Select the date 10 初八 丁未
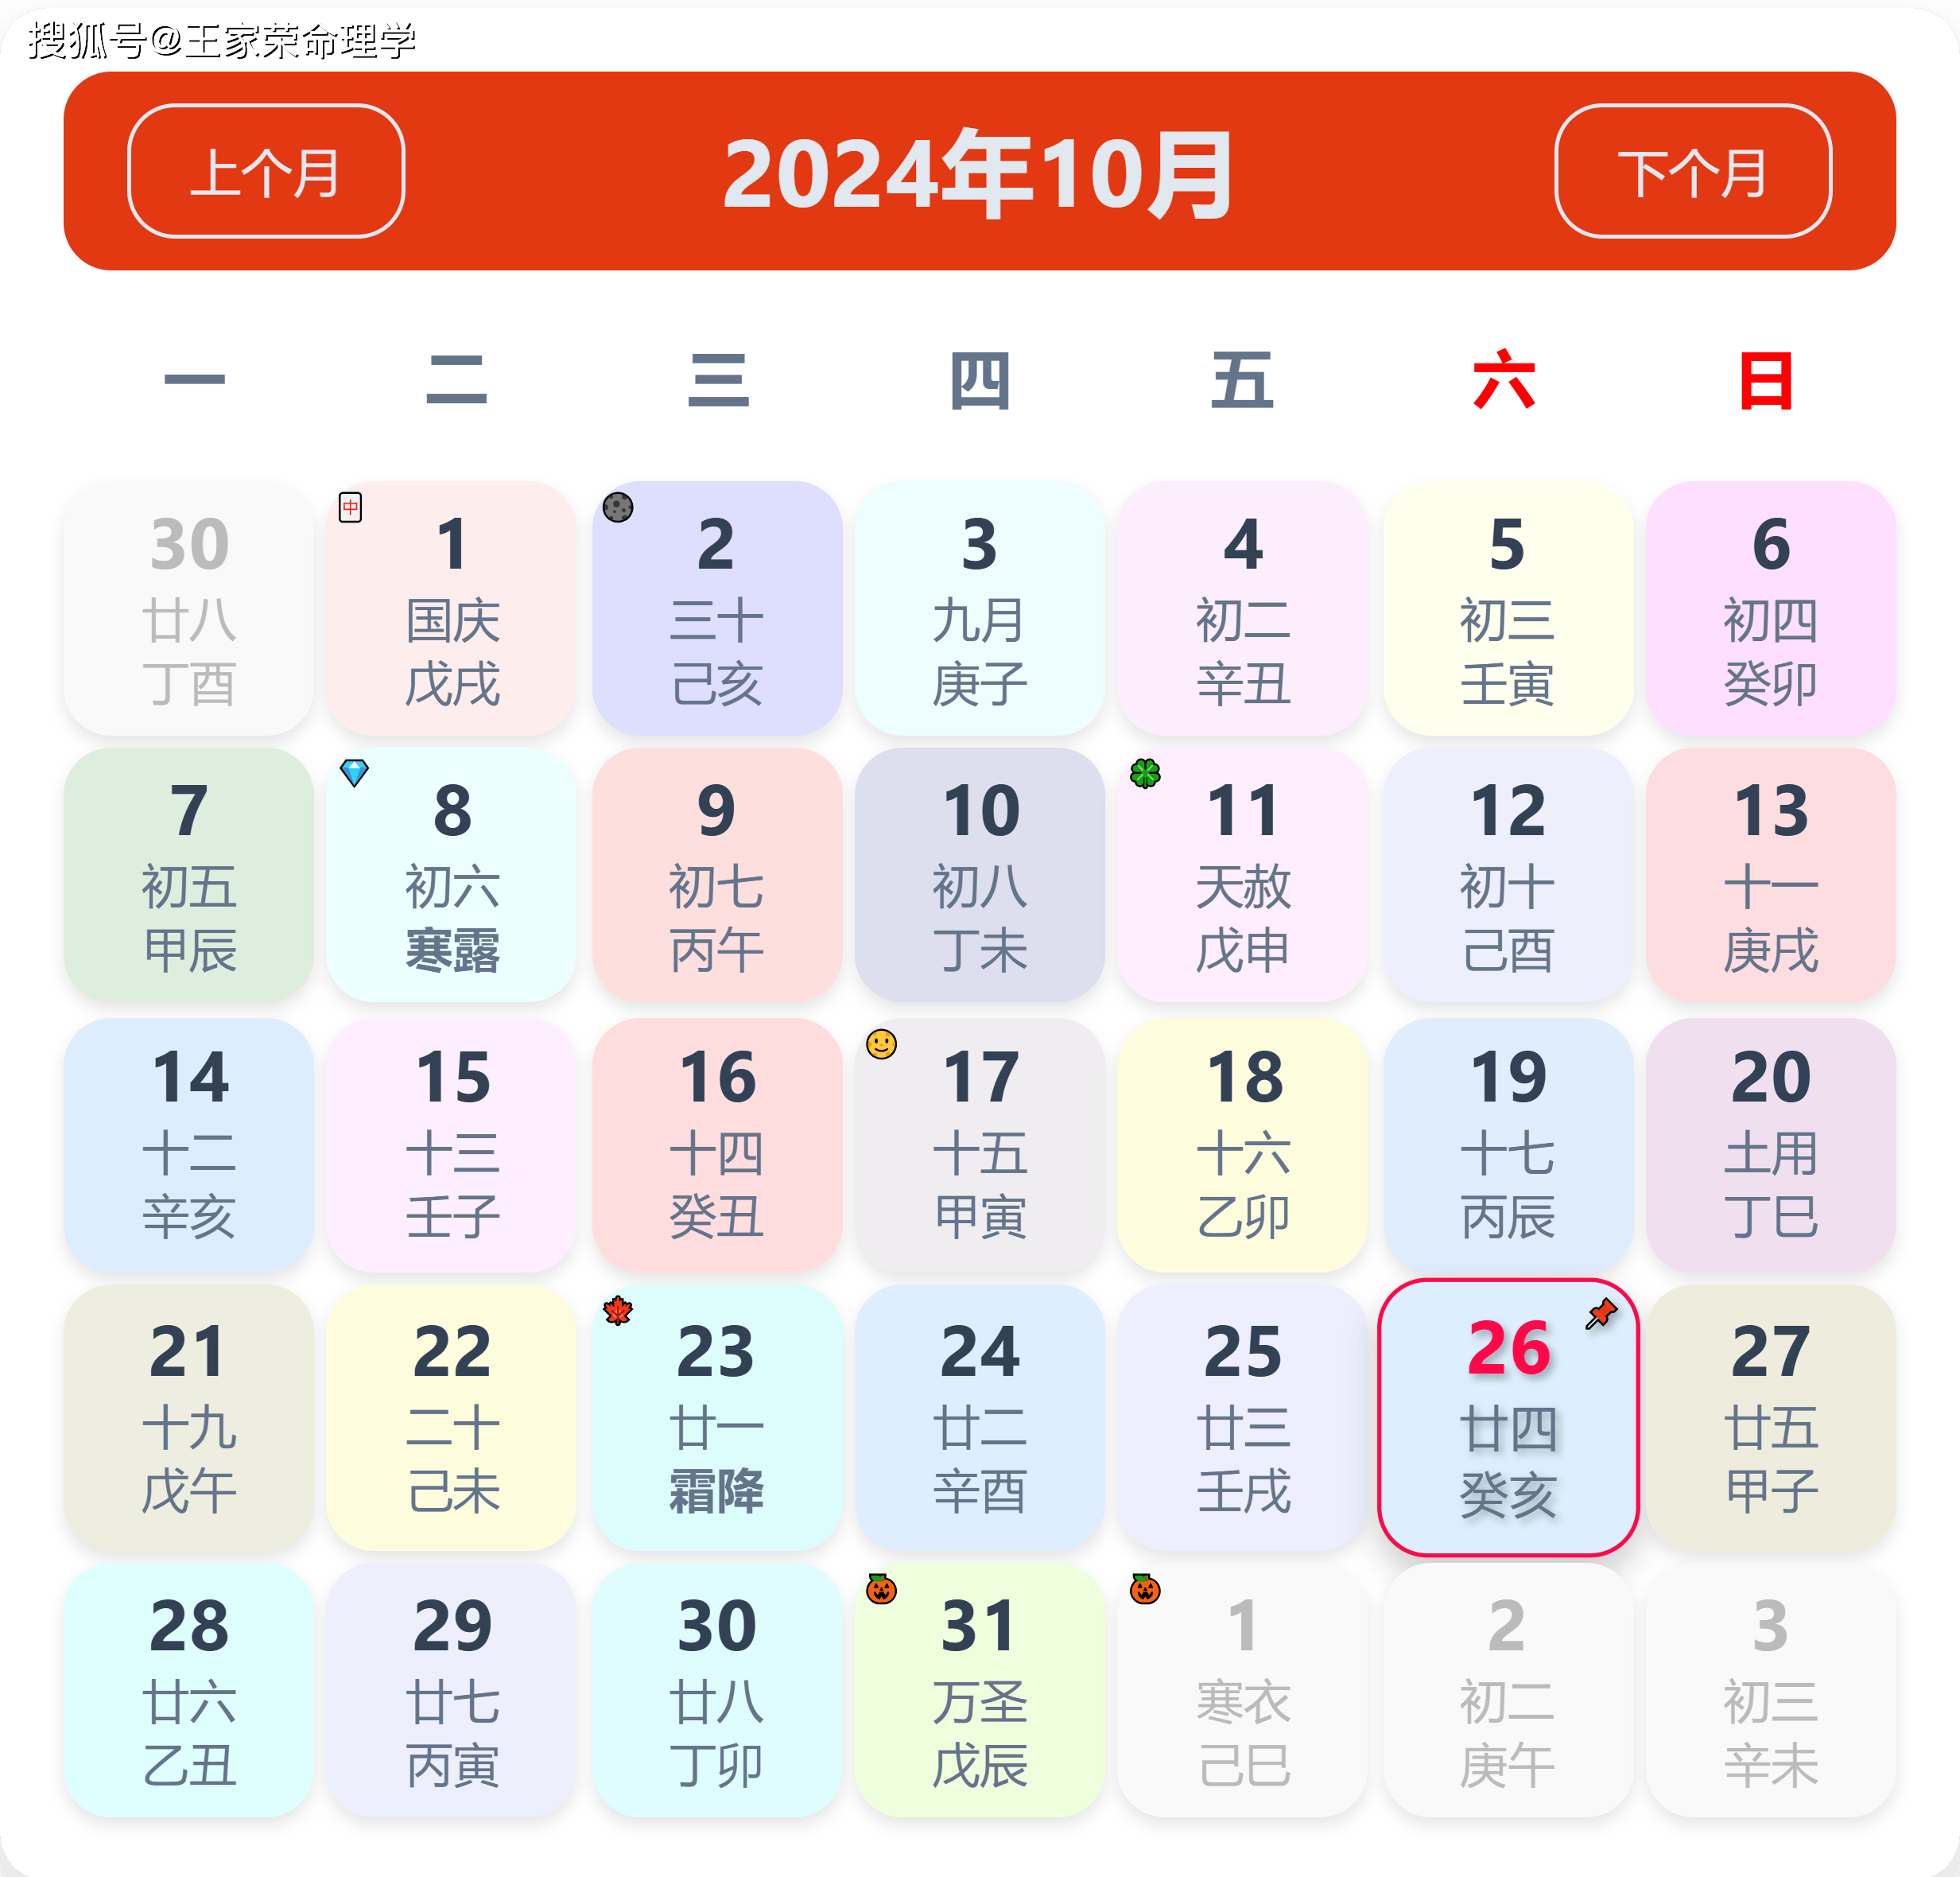 (x=980, y=875)
